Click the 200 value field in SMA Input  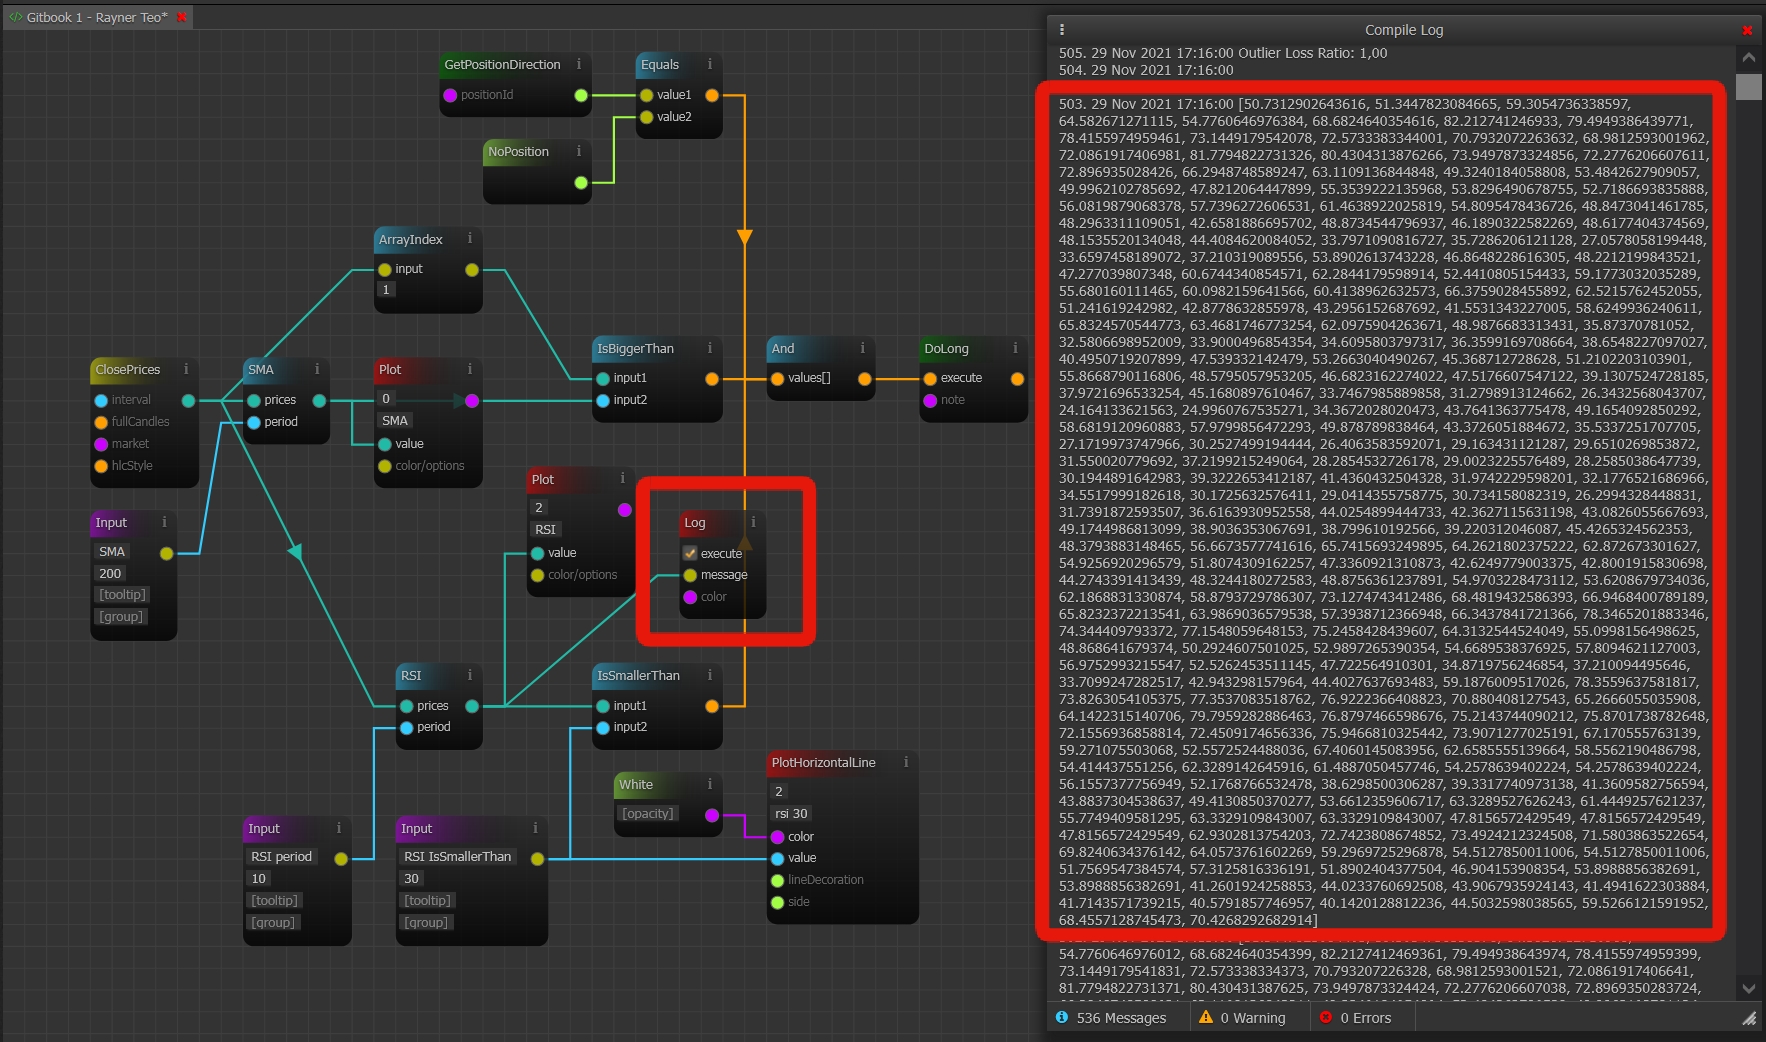(110, 573)
